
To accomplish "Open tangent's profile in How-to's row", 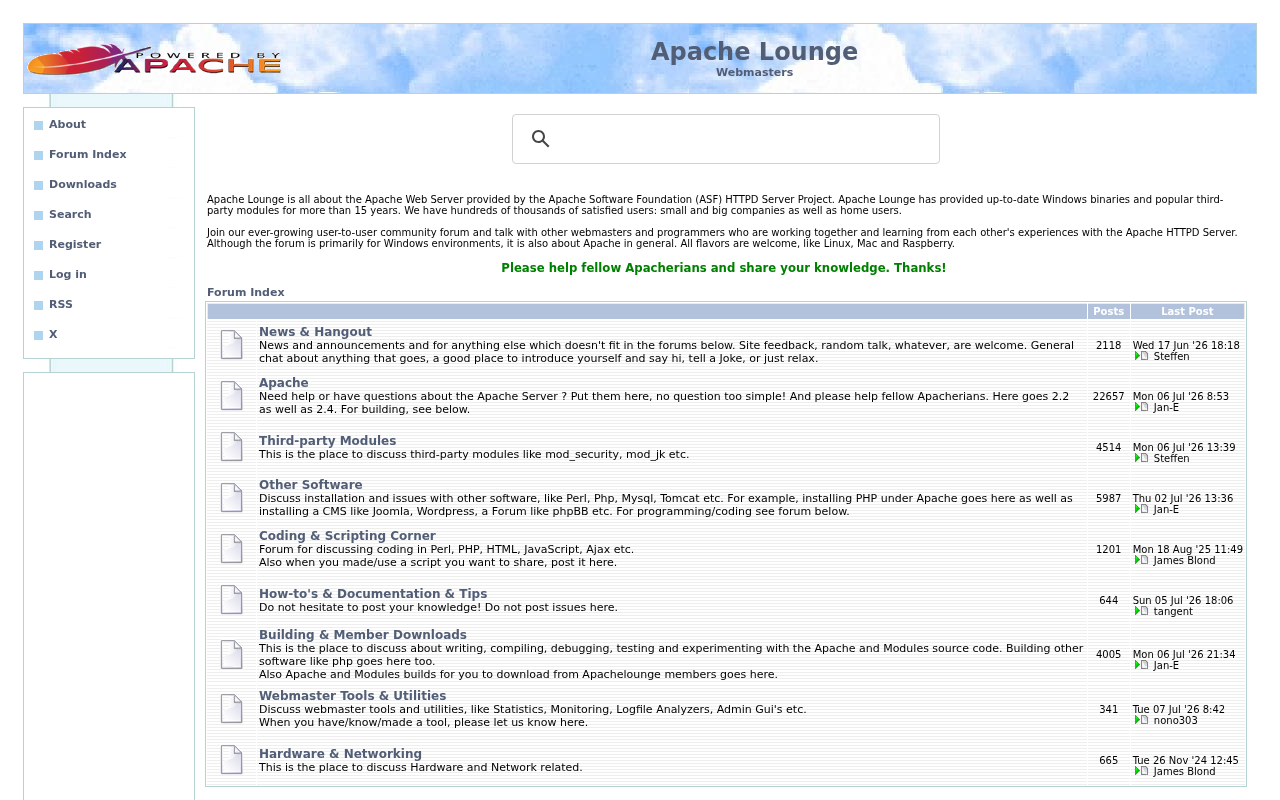I will coord(1173,612).
